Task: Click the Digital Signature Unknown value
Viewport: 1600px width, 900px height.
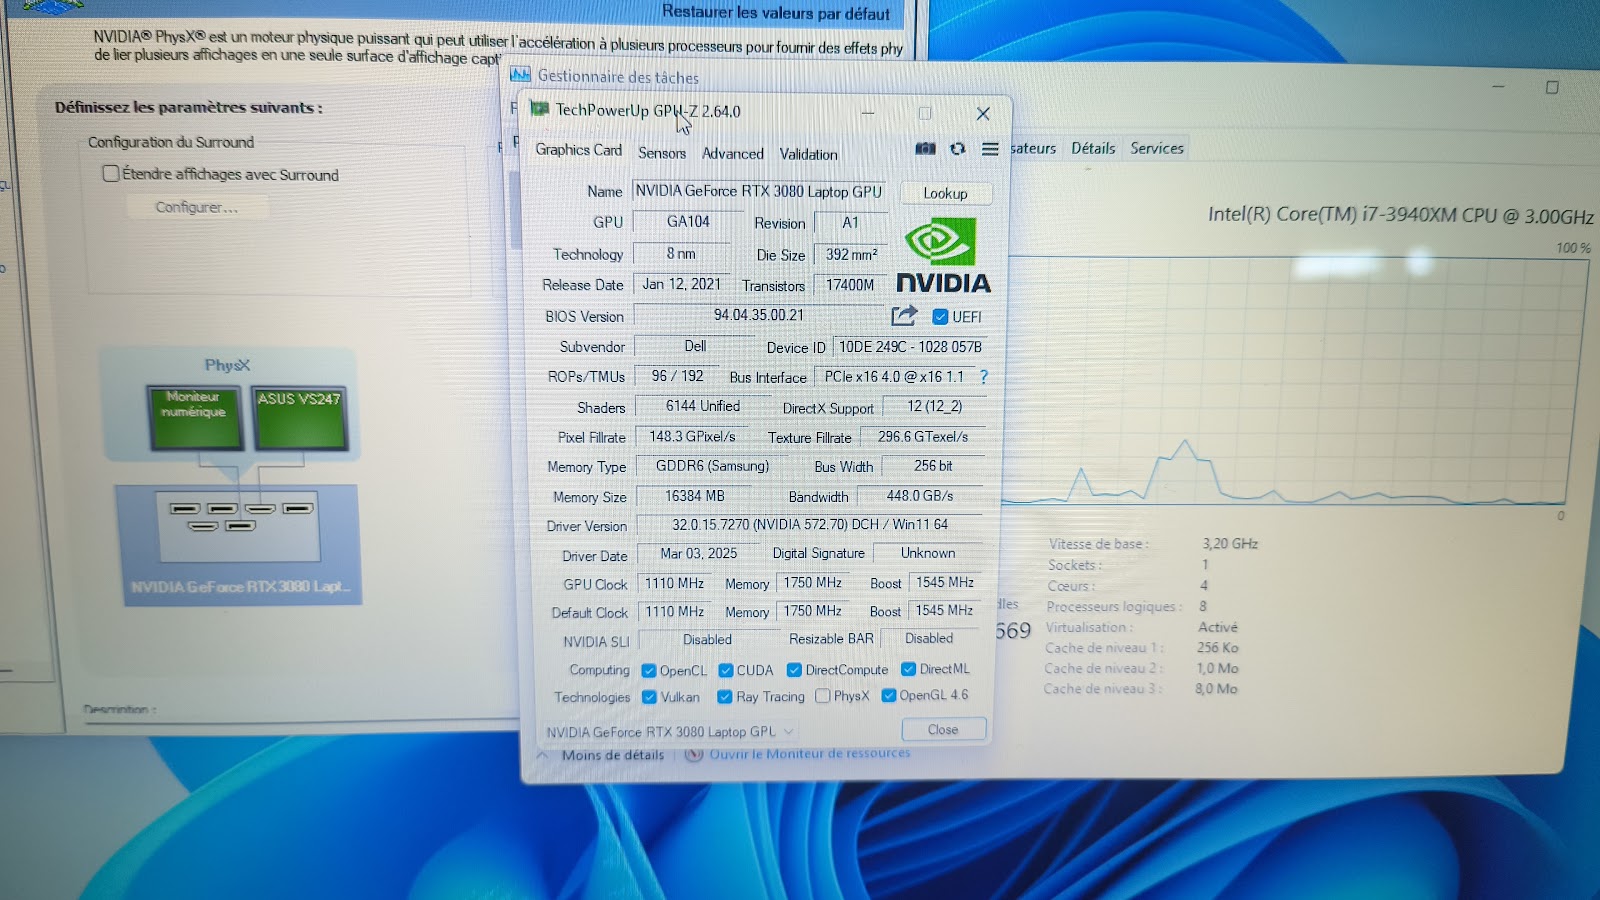Action: [928, 553]
